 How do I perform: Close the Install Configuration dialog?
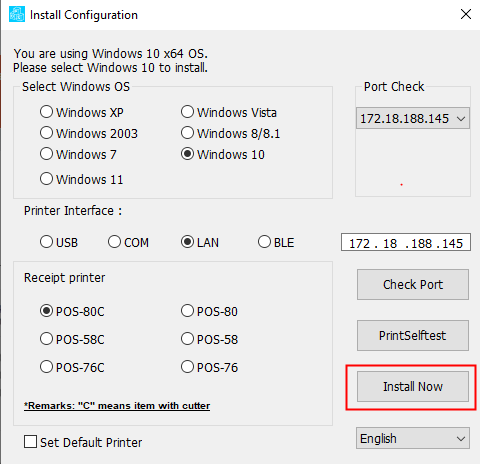point(466,14)
